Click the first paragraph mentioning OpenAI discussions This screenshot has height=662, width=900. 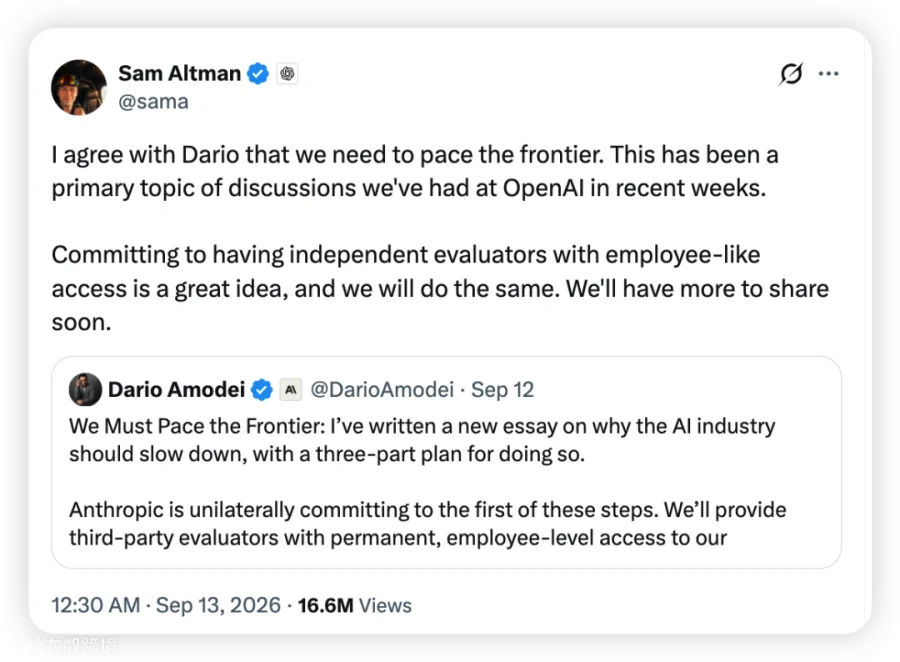coord(415,171)
